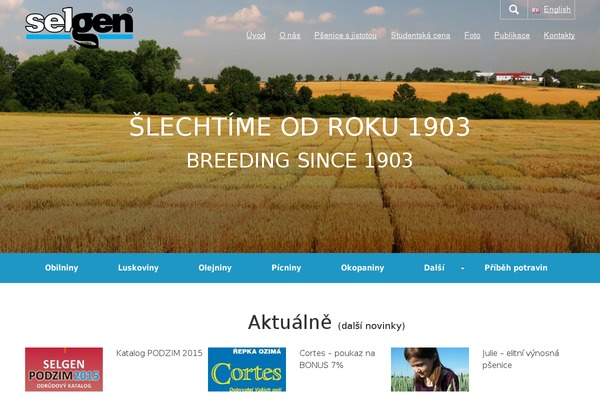Click the Julie wheat girl thumbnail
Image resolution: width=600 pixels, height=400 pixels.
[x=430, y=369]
